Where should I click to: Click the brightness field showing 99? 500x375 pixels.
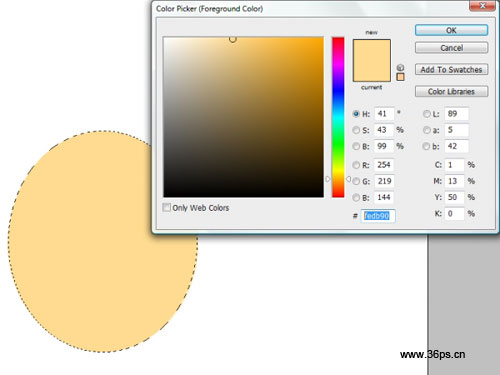(384, 146)
